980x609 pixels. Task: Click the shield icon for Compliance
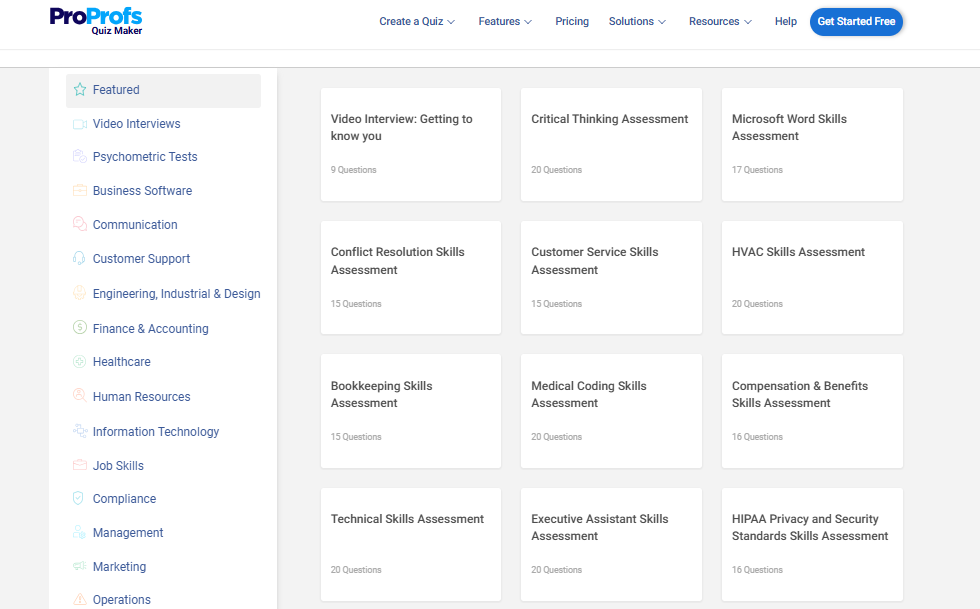tap(80, 498)
